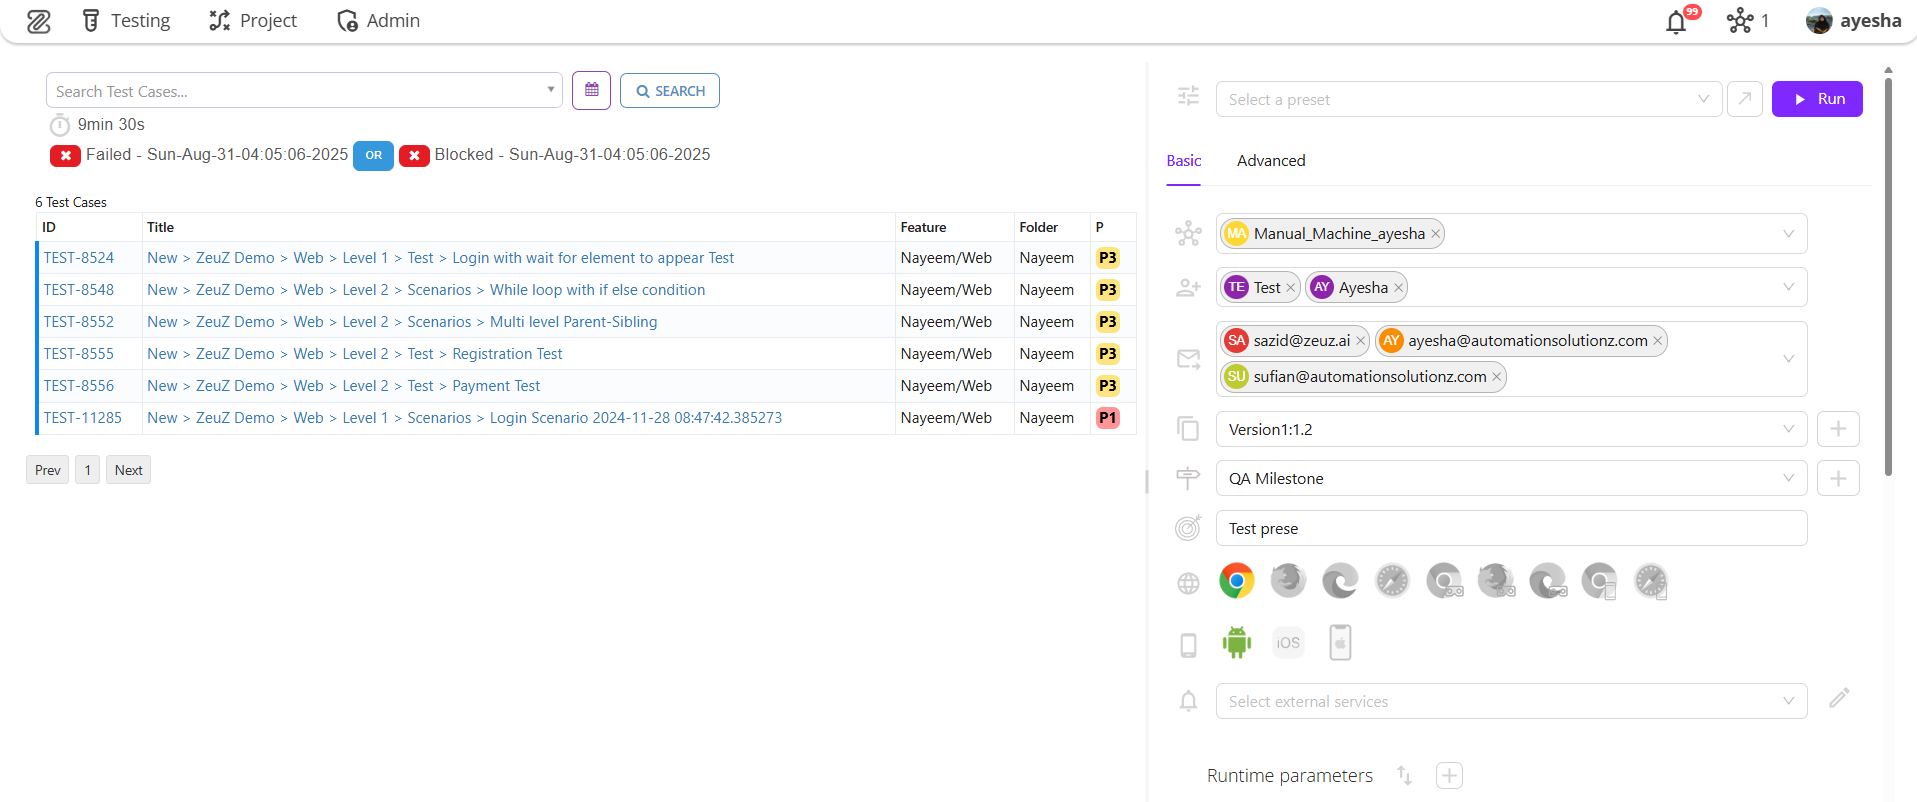Click the edit pencil beside external services
This screenshot has height=802, width=1917.
coord(1838,699)
